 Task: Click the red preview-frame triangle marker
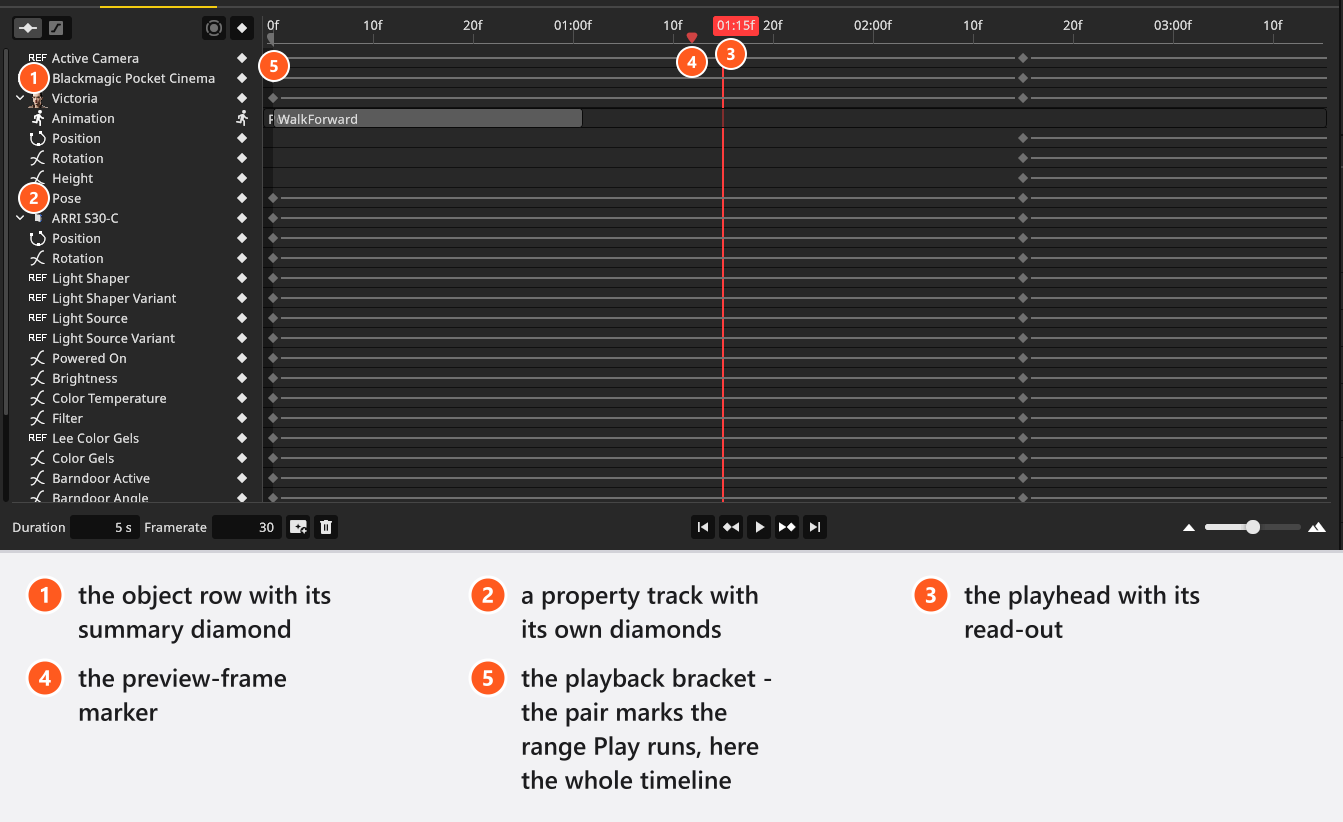click(691, 38)
